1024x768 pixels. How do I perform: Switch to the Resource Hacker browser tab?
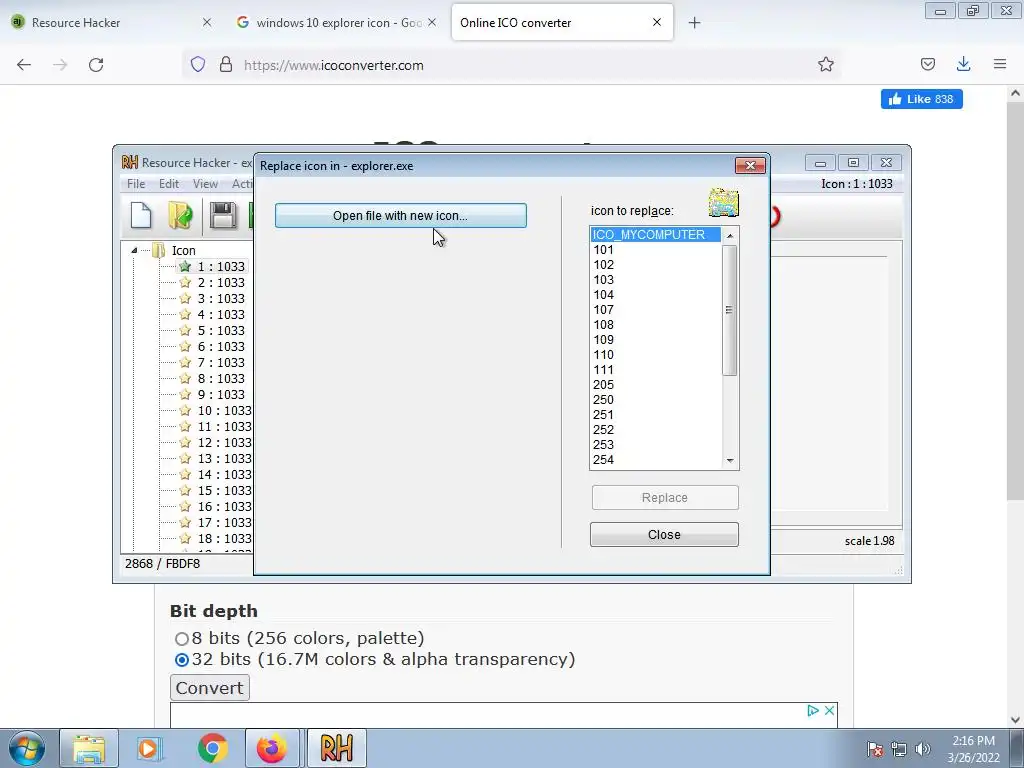pos(111,23)
